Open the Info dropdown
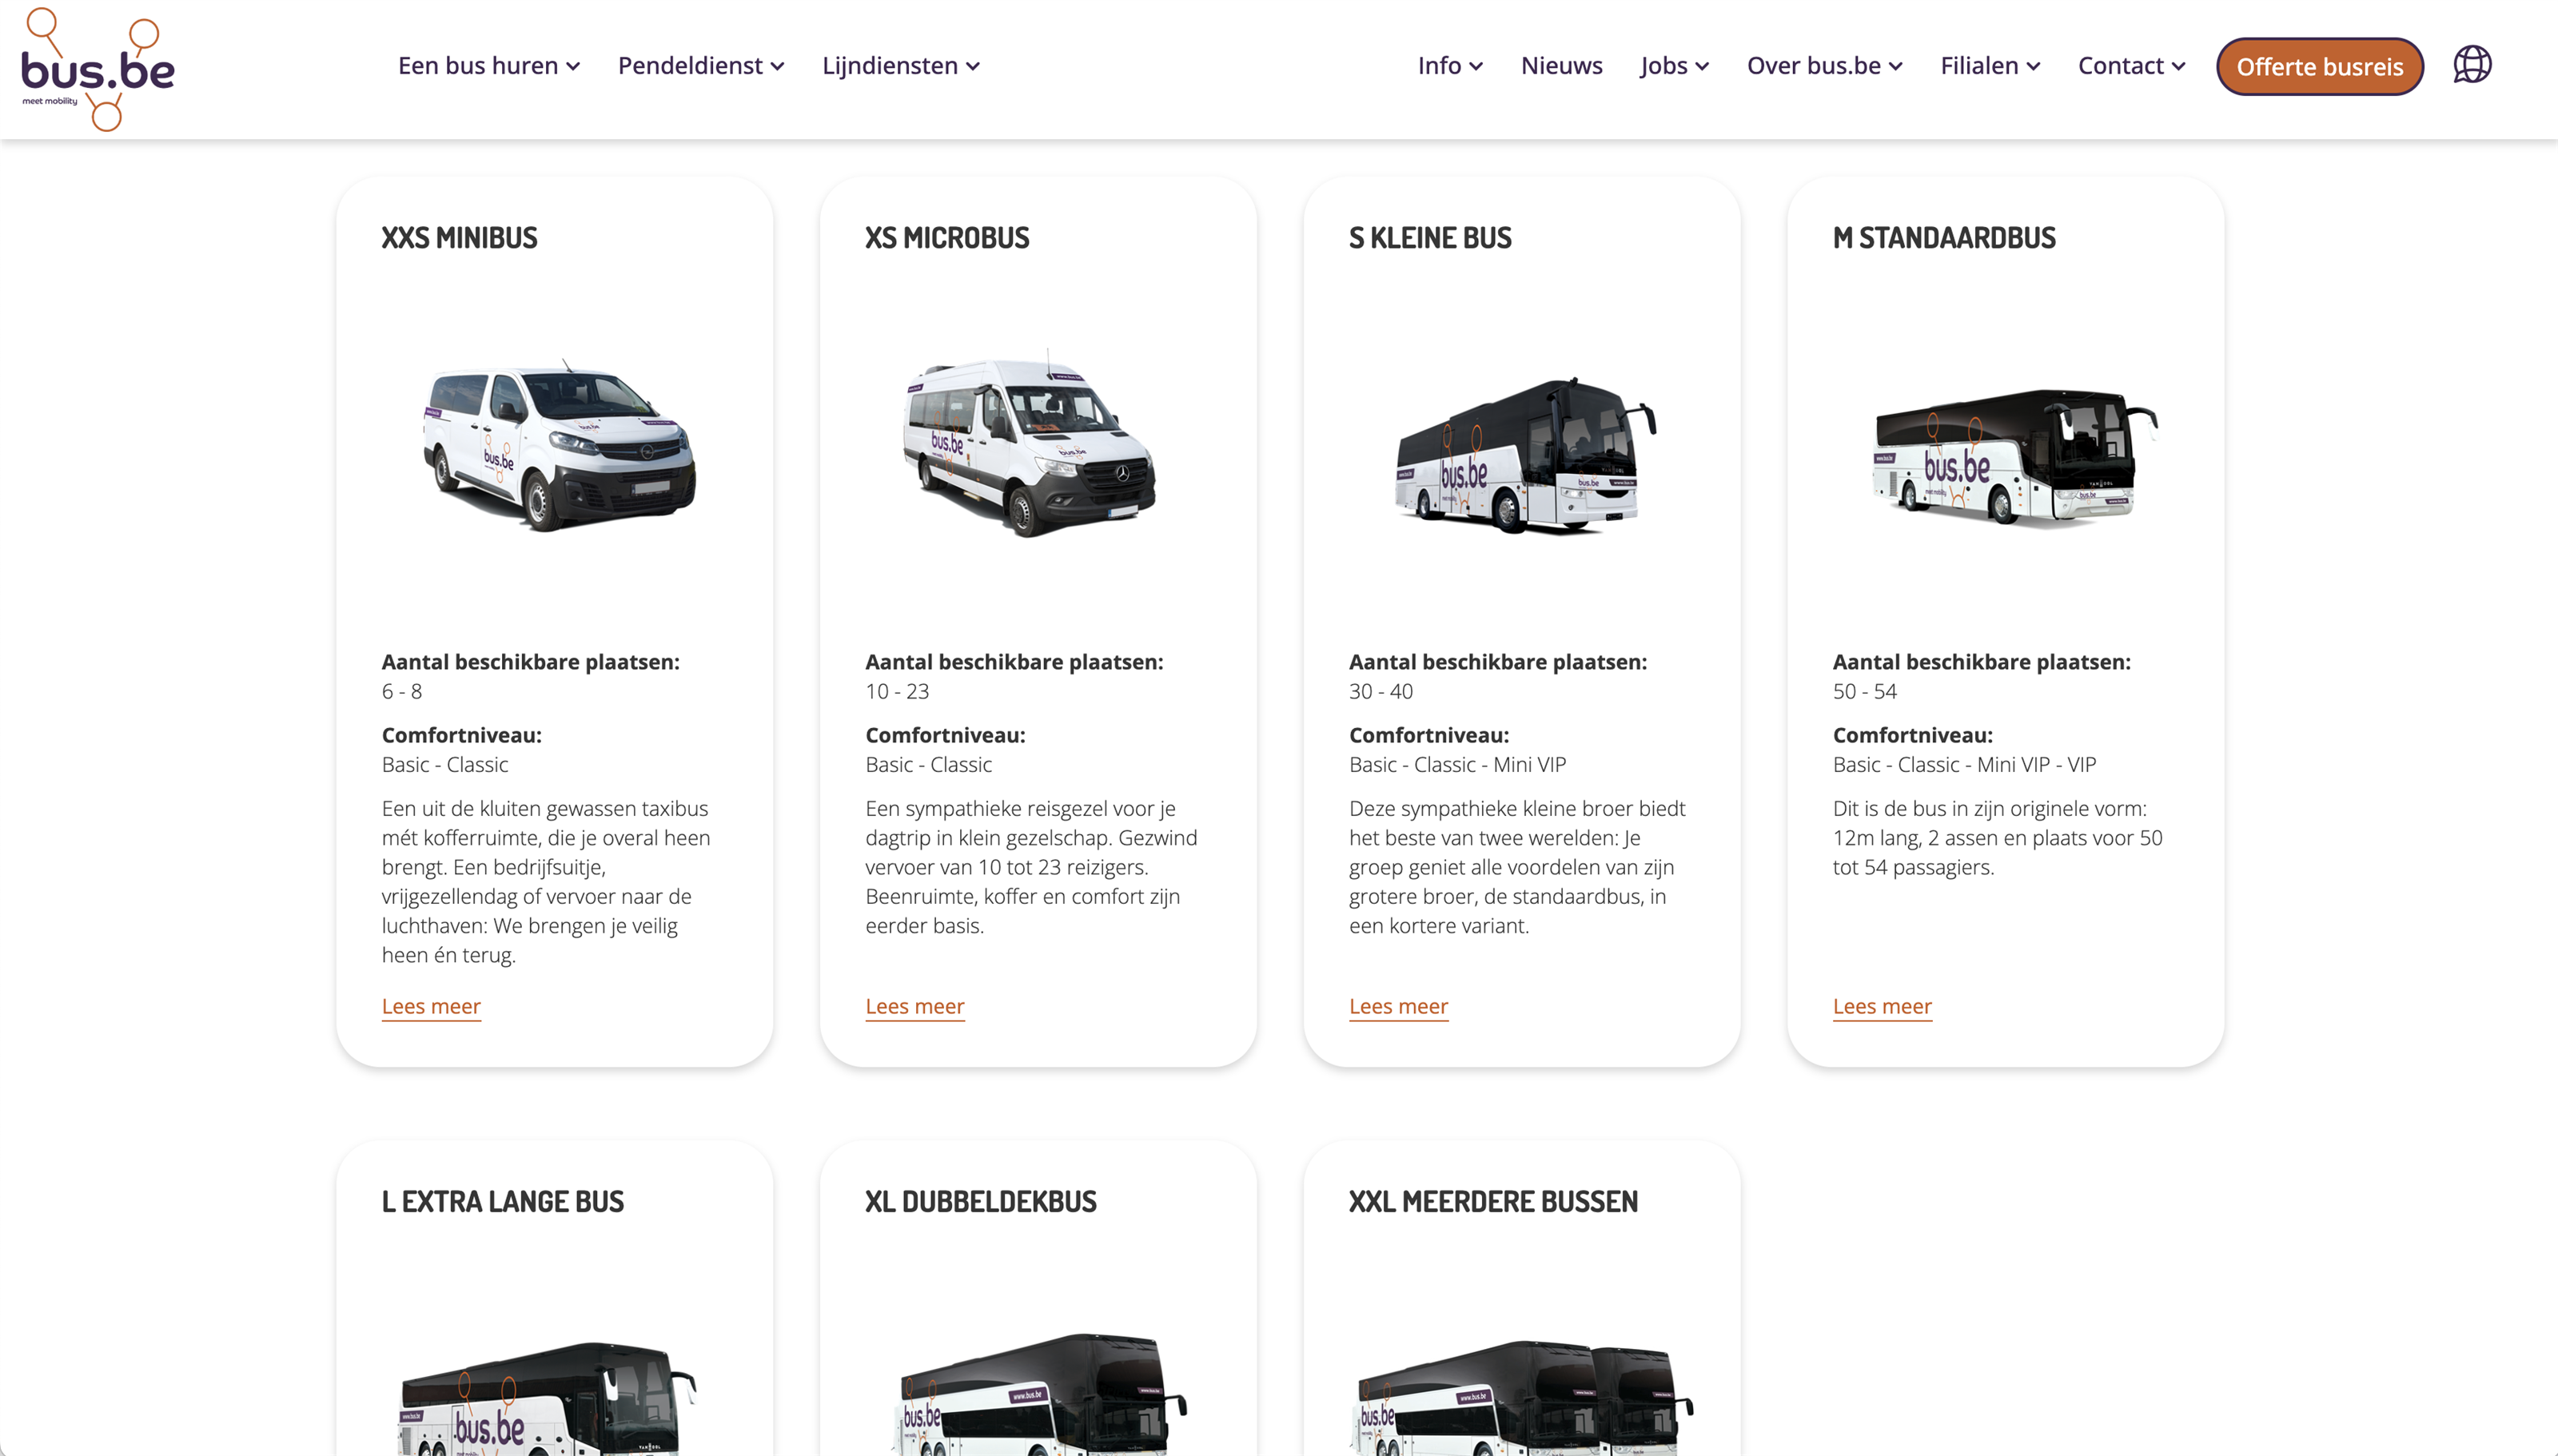 [x=1450, y=66]
